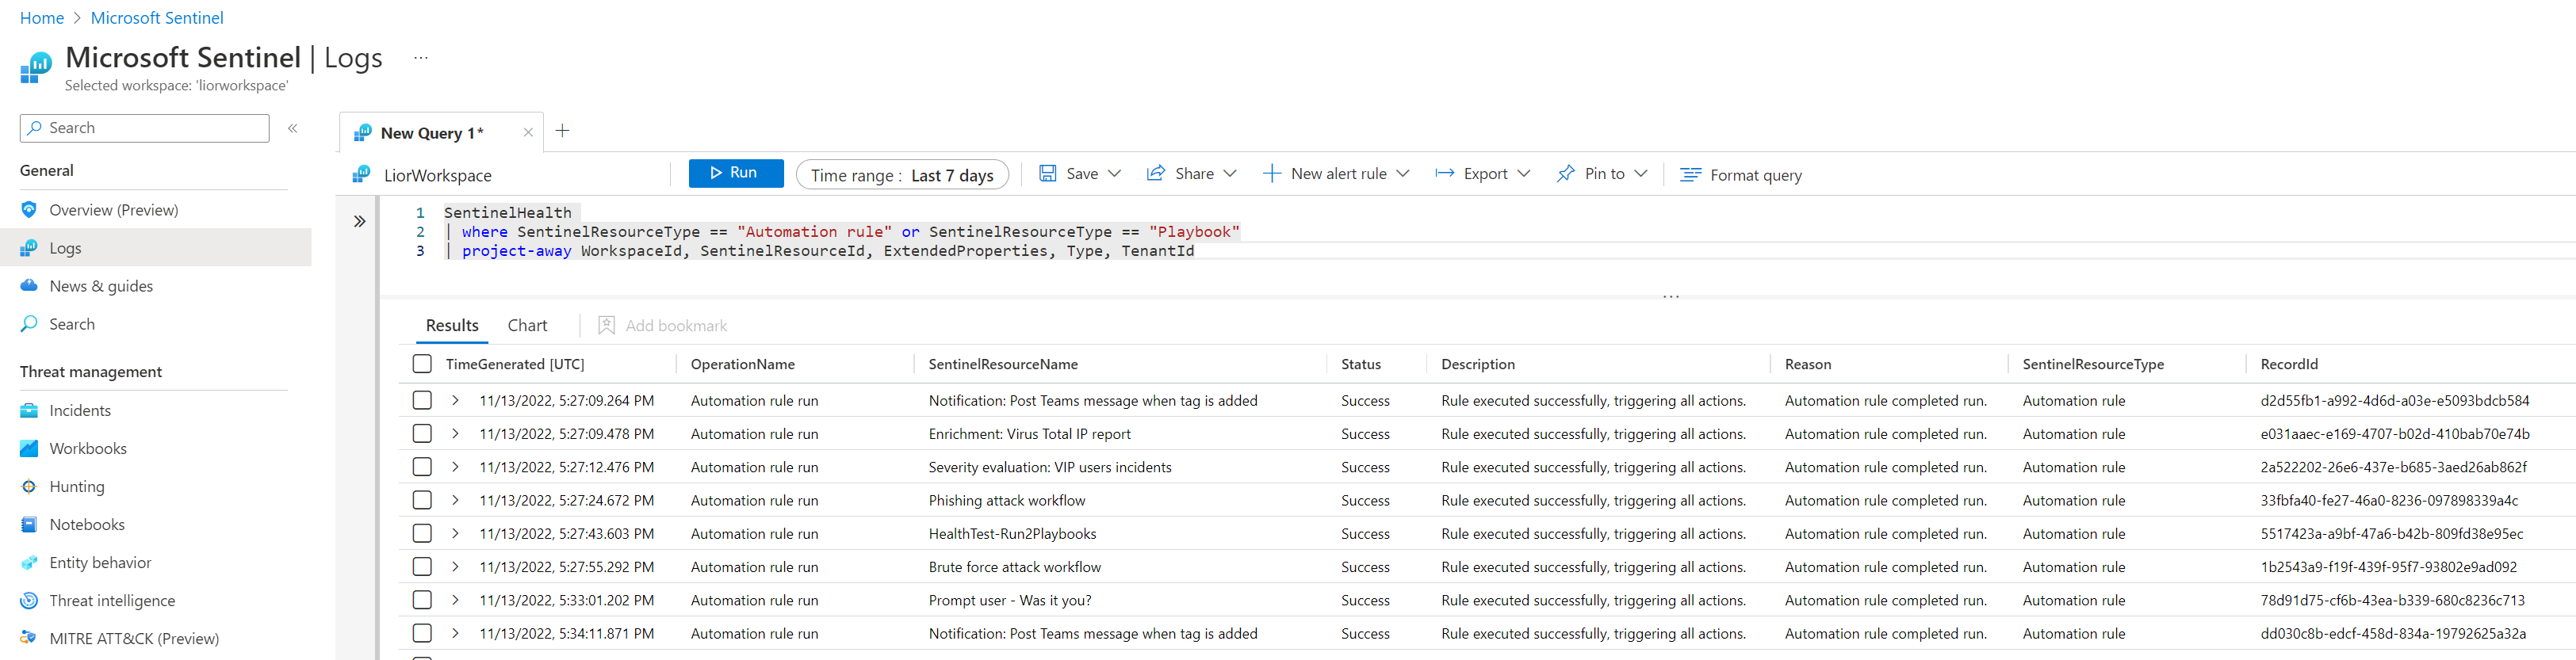This screenshot has width=2576, height=660.
Task: Select the Brute force attack workflow row checkbox
Action: 422,567
